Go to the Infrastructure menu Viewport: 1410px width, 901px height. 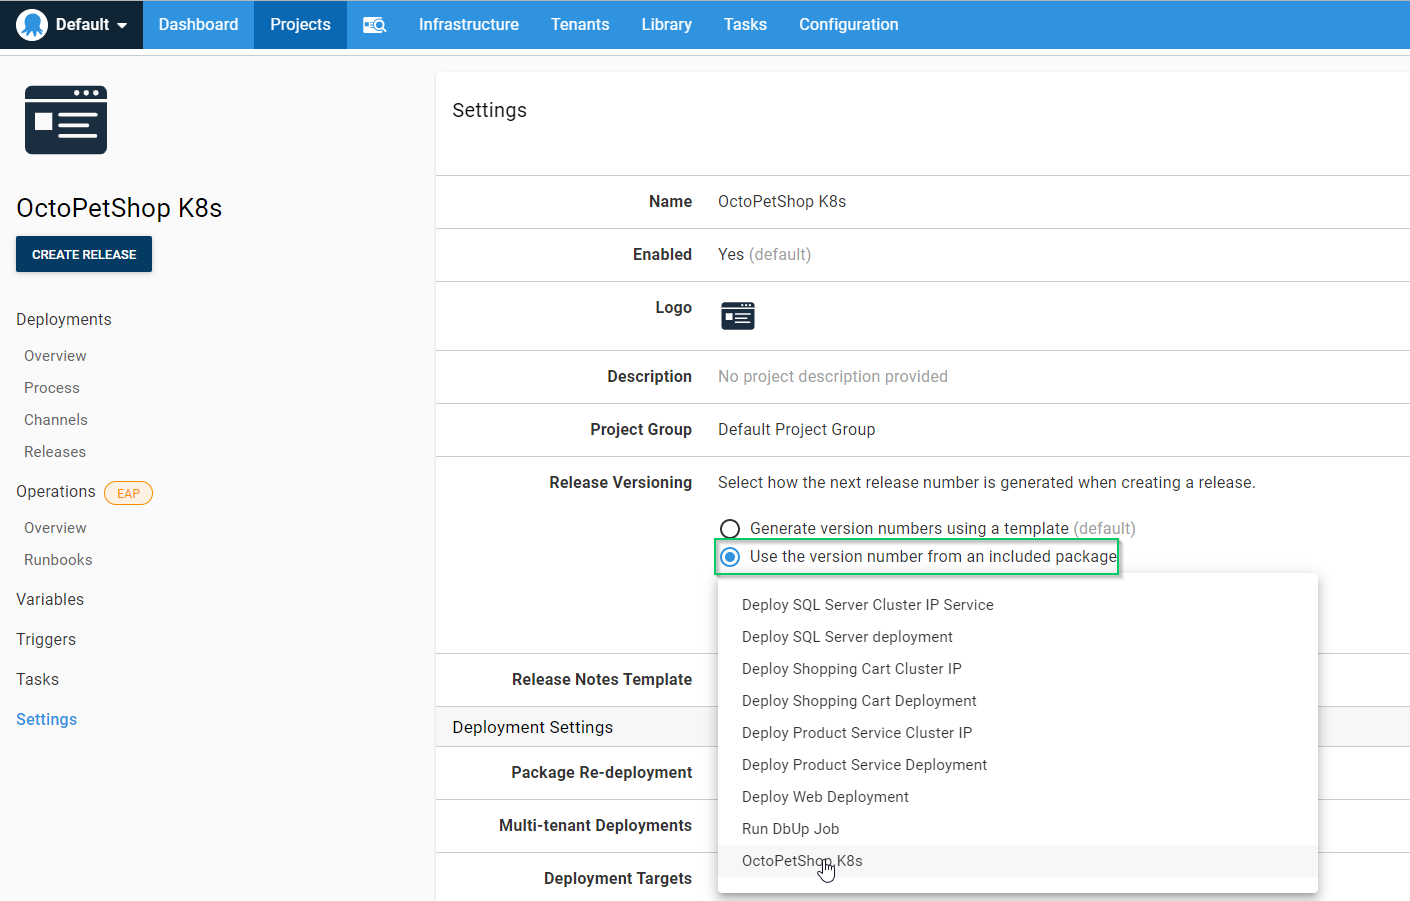[468, 24]
